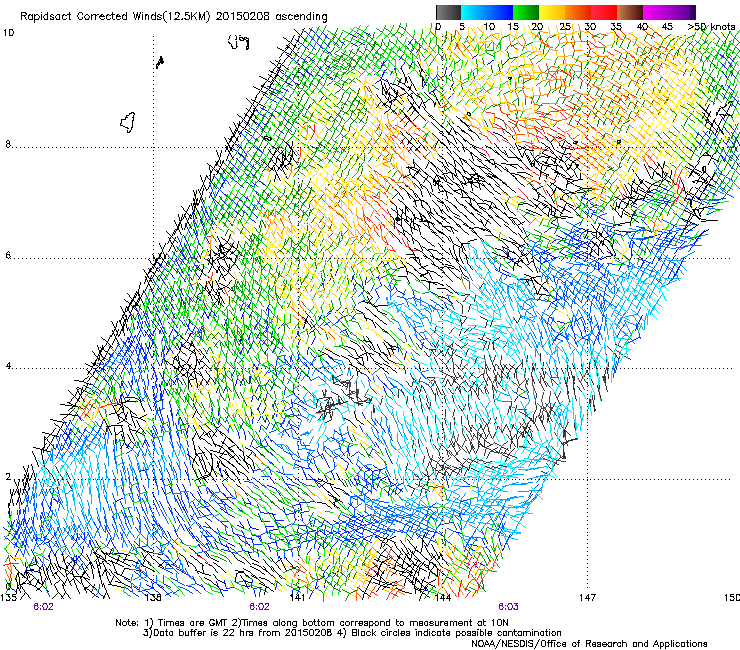Click the NOAA/NESDIS credit text

click(589, 644)
